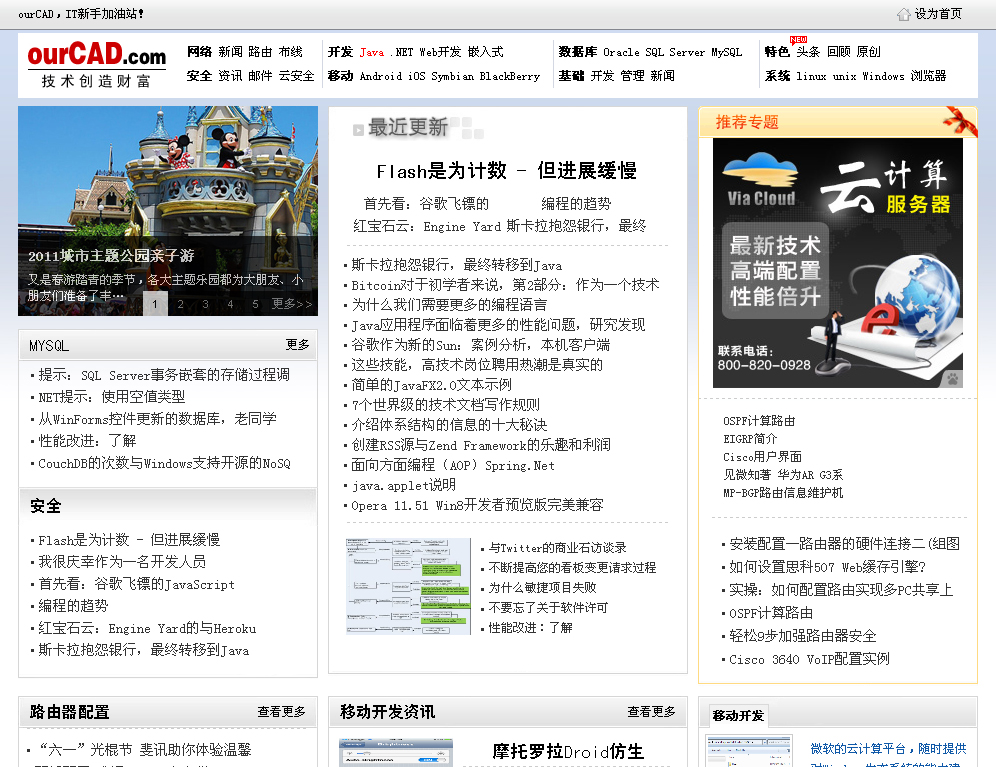
Task: Select slide 1 in the photo slideshow
Action: [x=155, y=304]
